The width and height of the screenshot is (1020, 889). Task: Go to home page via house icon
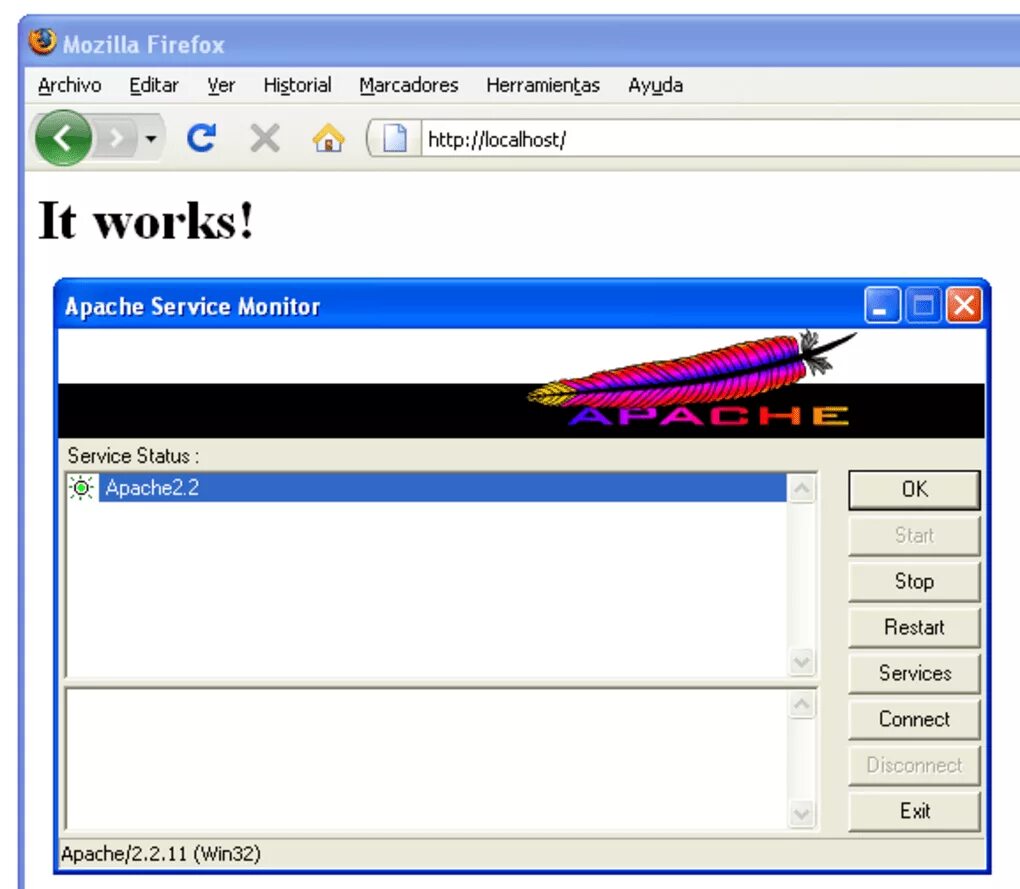click(329, 138)
